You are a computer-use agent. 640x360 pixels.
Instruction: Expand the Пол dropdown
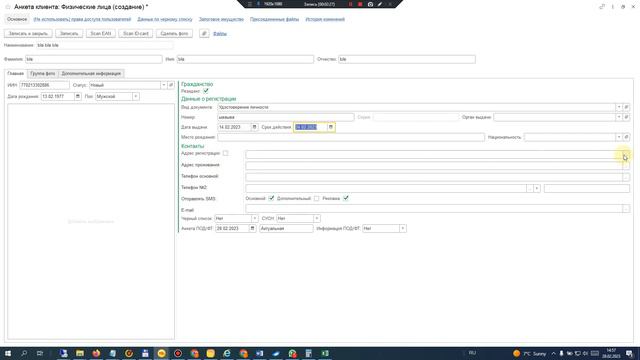tap(136, 96)
